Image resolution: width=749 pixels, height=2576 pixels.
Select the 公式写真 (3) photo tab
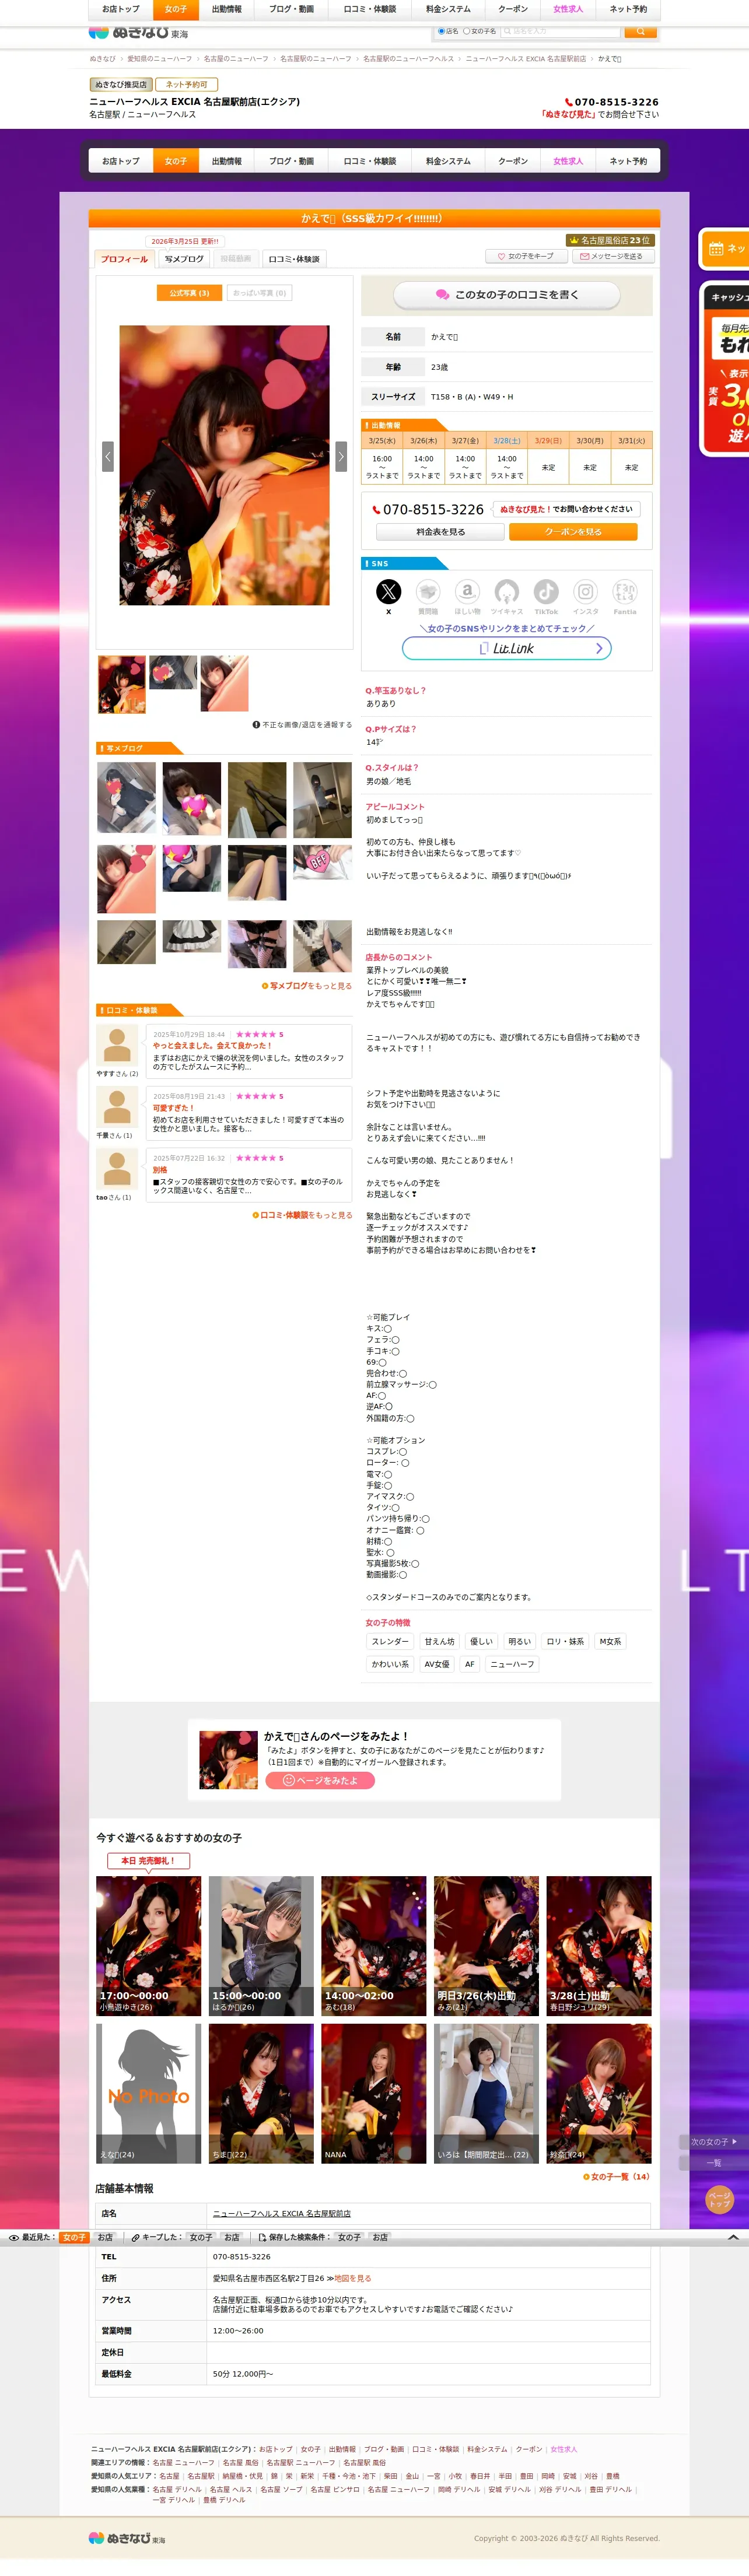click(x=189, y=293)
